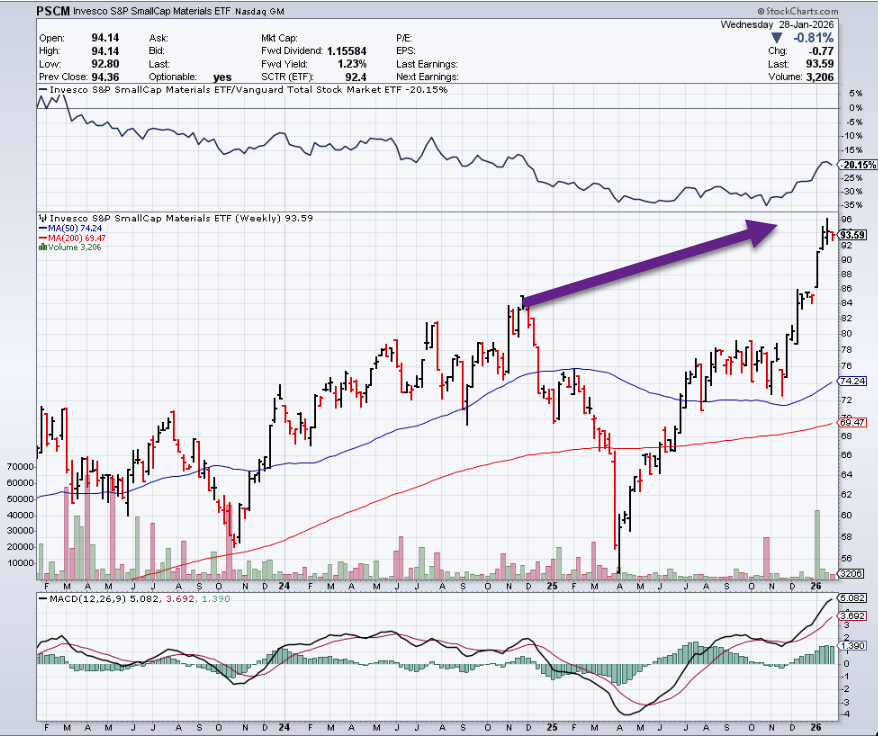Click the candlestick icon beside the weekly chart title
This screenshot has height=736, width=878.
click(41, 216)
